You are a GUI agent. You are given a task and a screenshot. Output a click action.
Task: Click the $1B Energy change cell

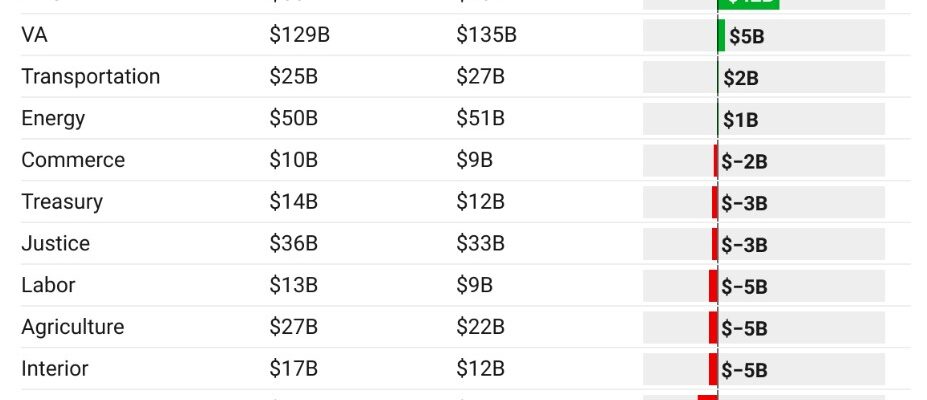tap(764, 119)
